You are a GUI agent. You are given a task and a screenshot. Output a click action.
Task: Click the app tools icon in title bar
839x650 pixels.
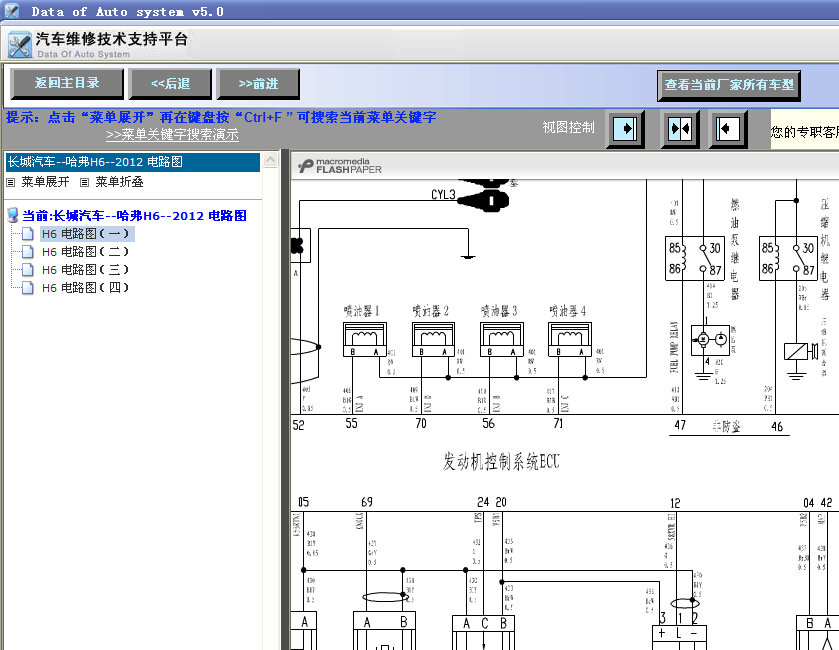tap(11, 11)
